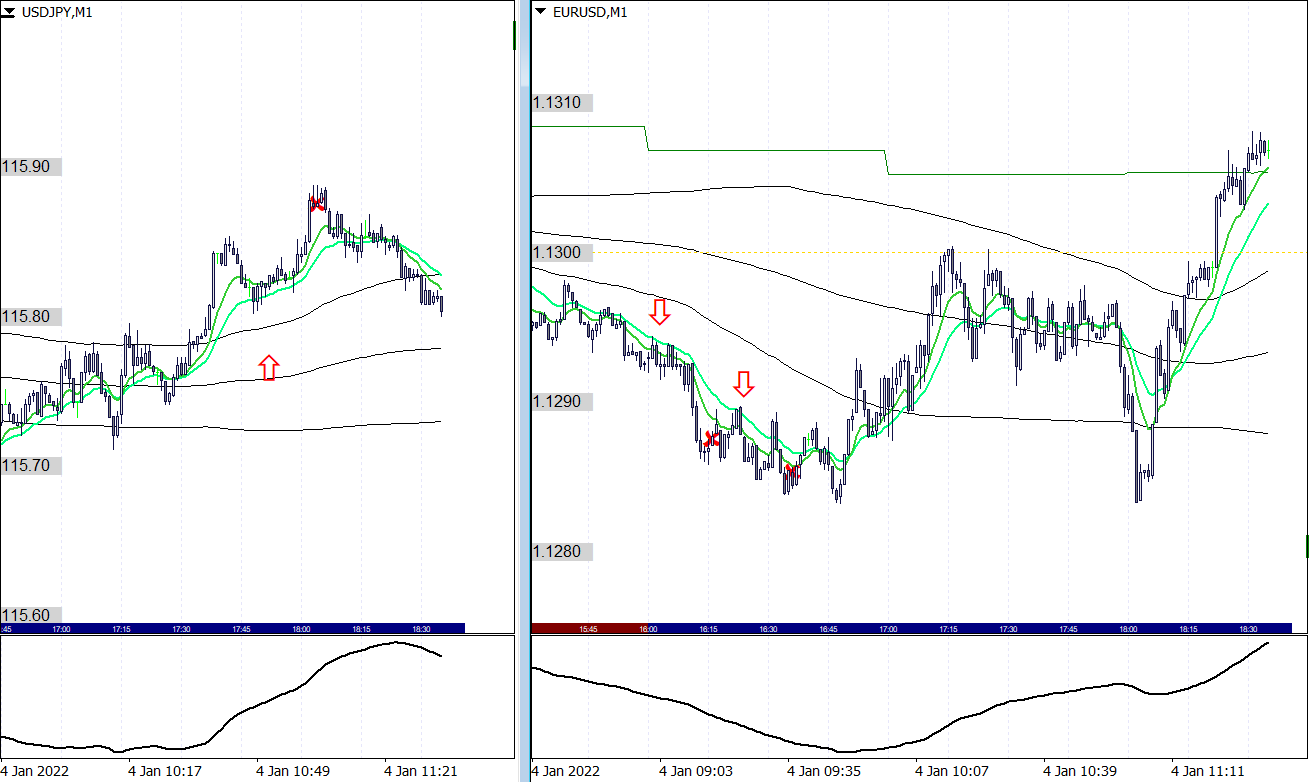Select the lowest red X marker on EURUSD

[791, 471]
